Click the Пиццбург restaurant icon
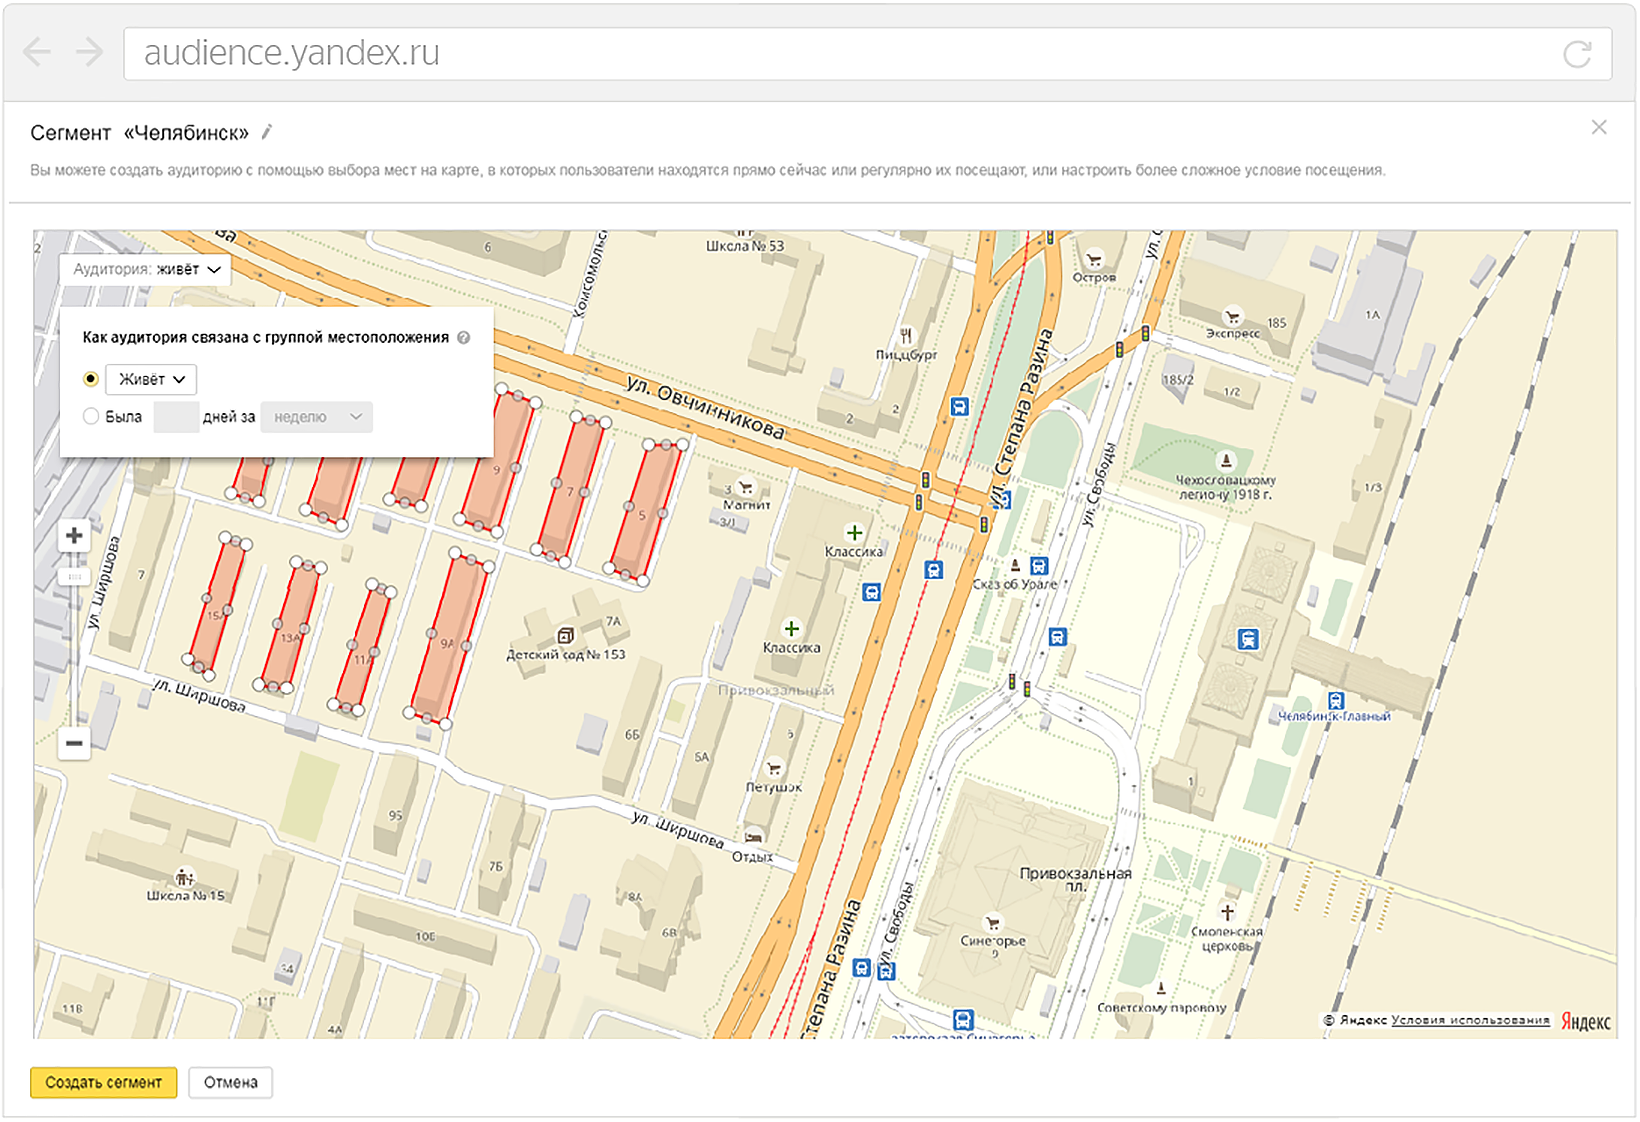 point(906,336)
